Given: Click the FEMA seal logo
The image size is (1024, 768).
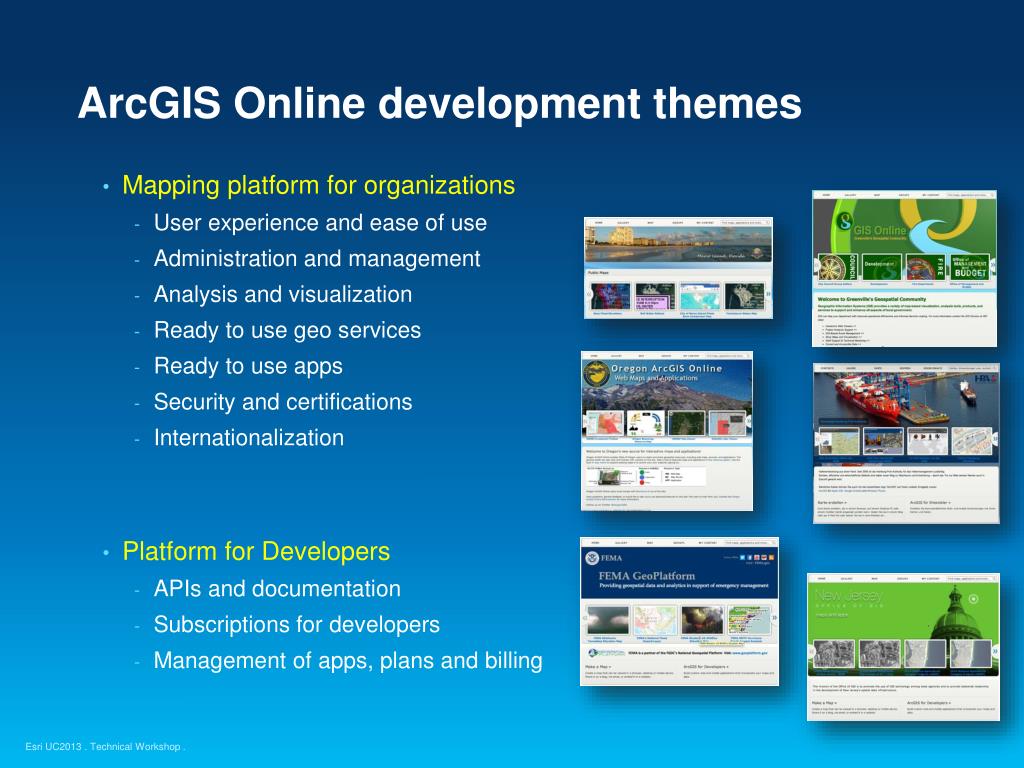Looking at the screenshot, I should [x=592, y=558].
